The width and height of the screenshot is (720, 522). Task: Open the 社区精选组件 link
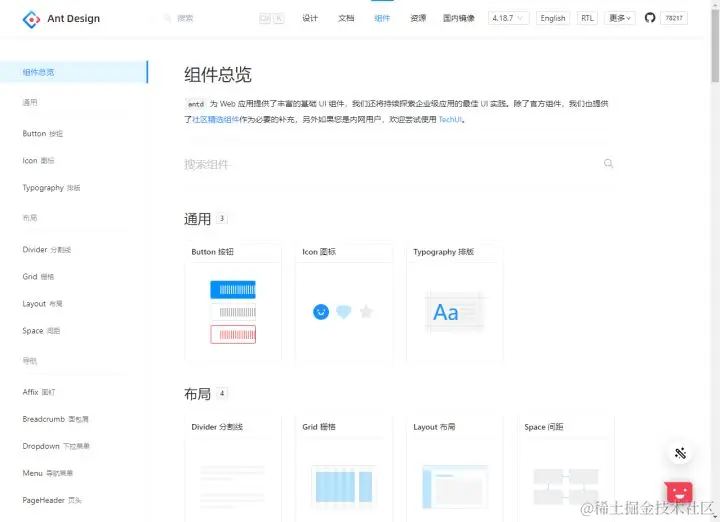click(215, 119)
